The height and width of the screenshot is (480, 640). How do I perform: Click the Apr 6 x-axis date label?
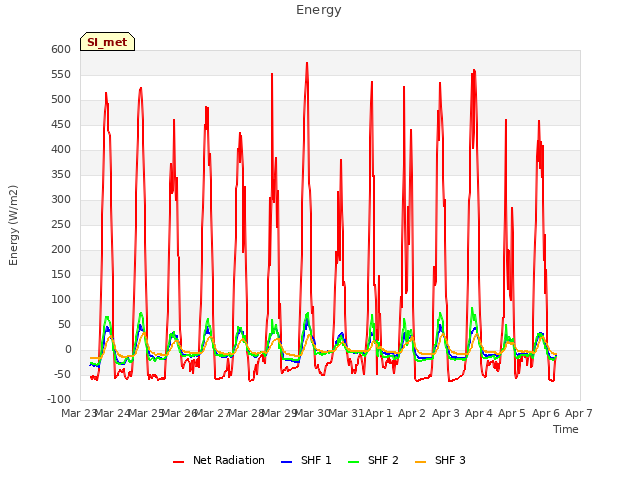[546, 413]
